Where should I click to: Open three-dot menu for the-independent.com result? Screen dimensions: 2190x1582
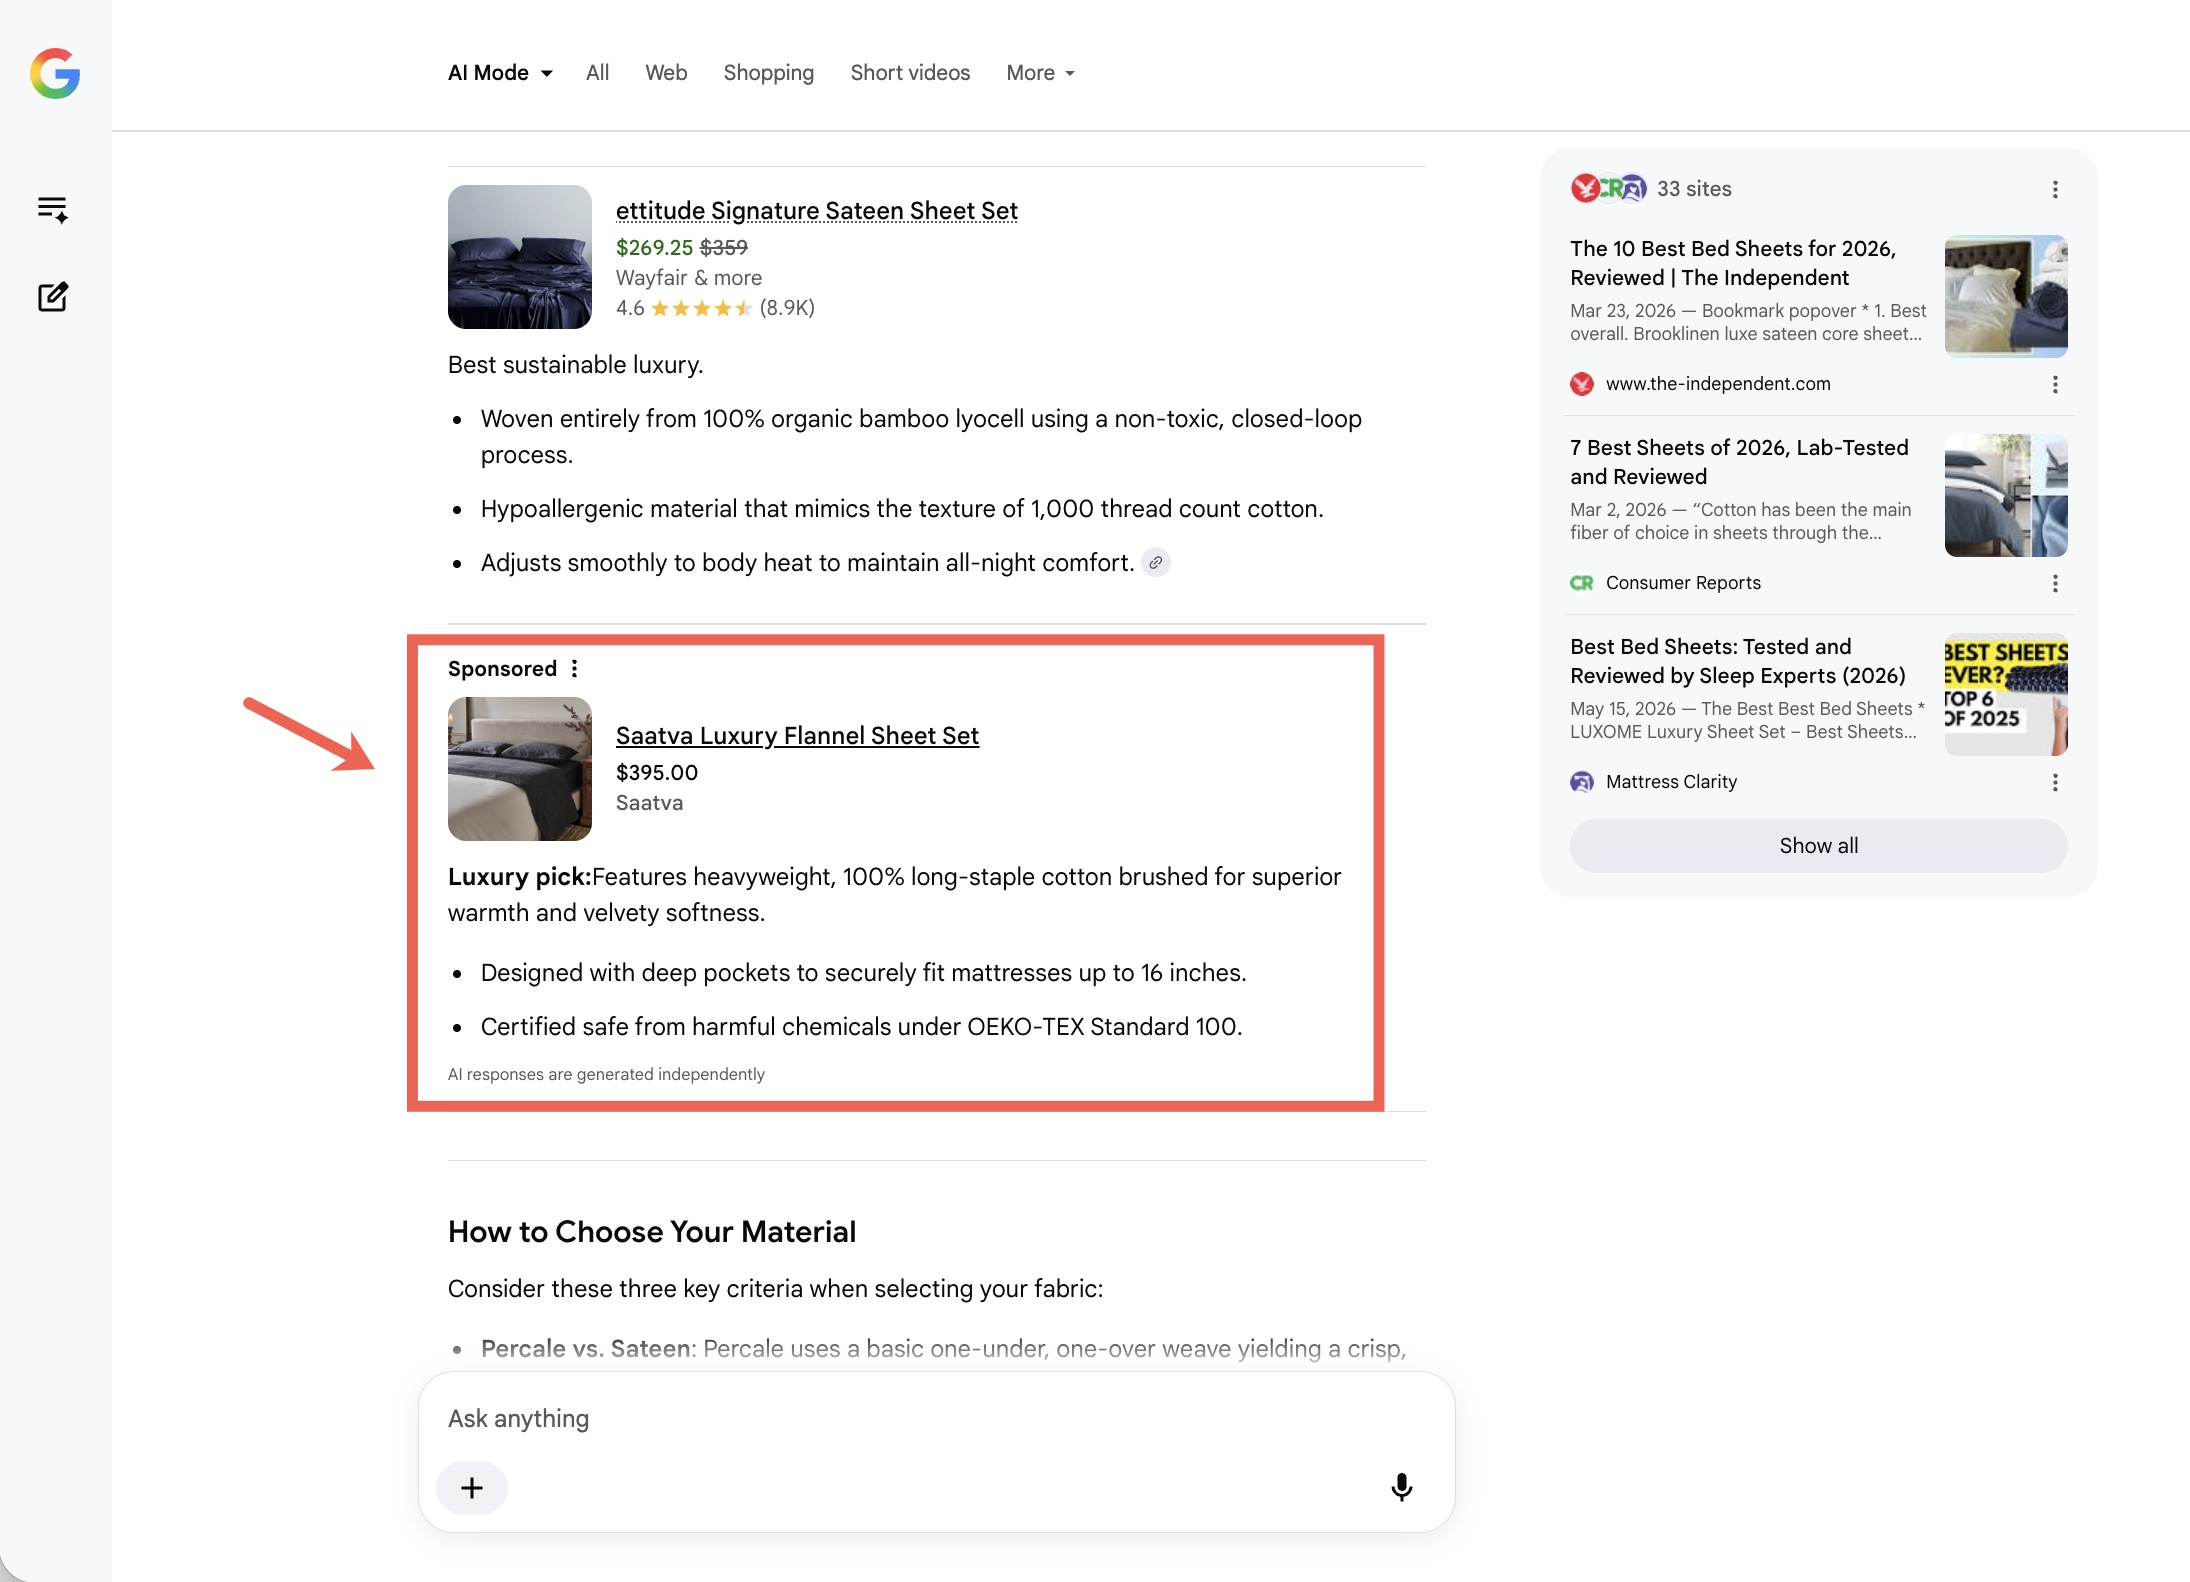pyautogui.click(x=2055, y=384)
